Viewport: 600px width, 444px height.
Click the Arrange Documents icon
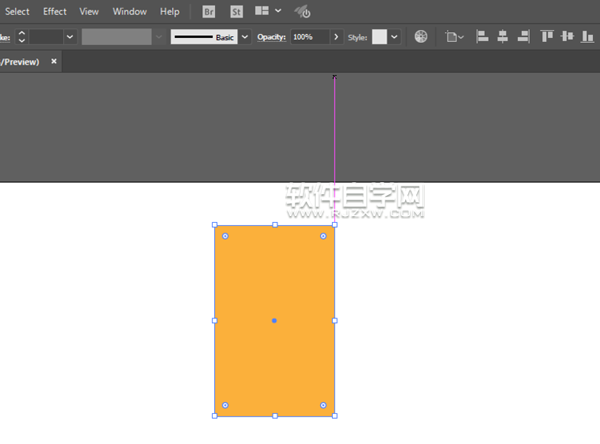coord(262,12)
